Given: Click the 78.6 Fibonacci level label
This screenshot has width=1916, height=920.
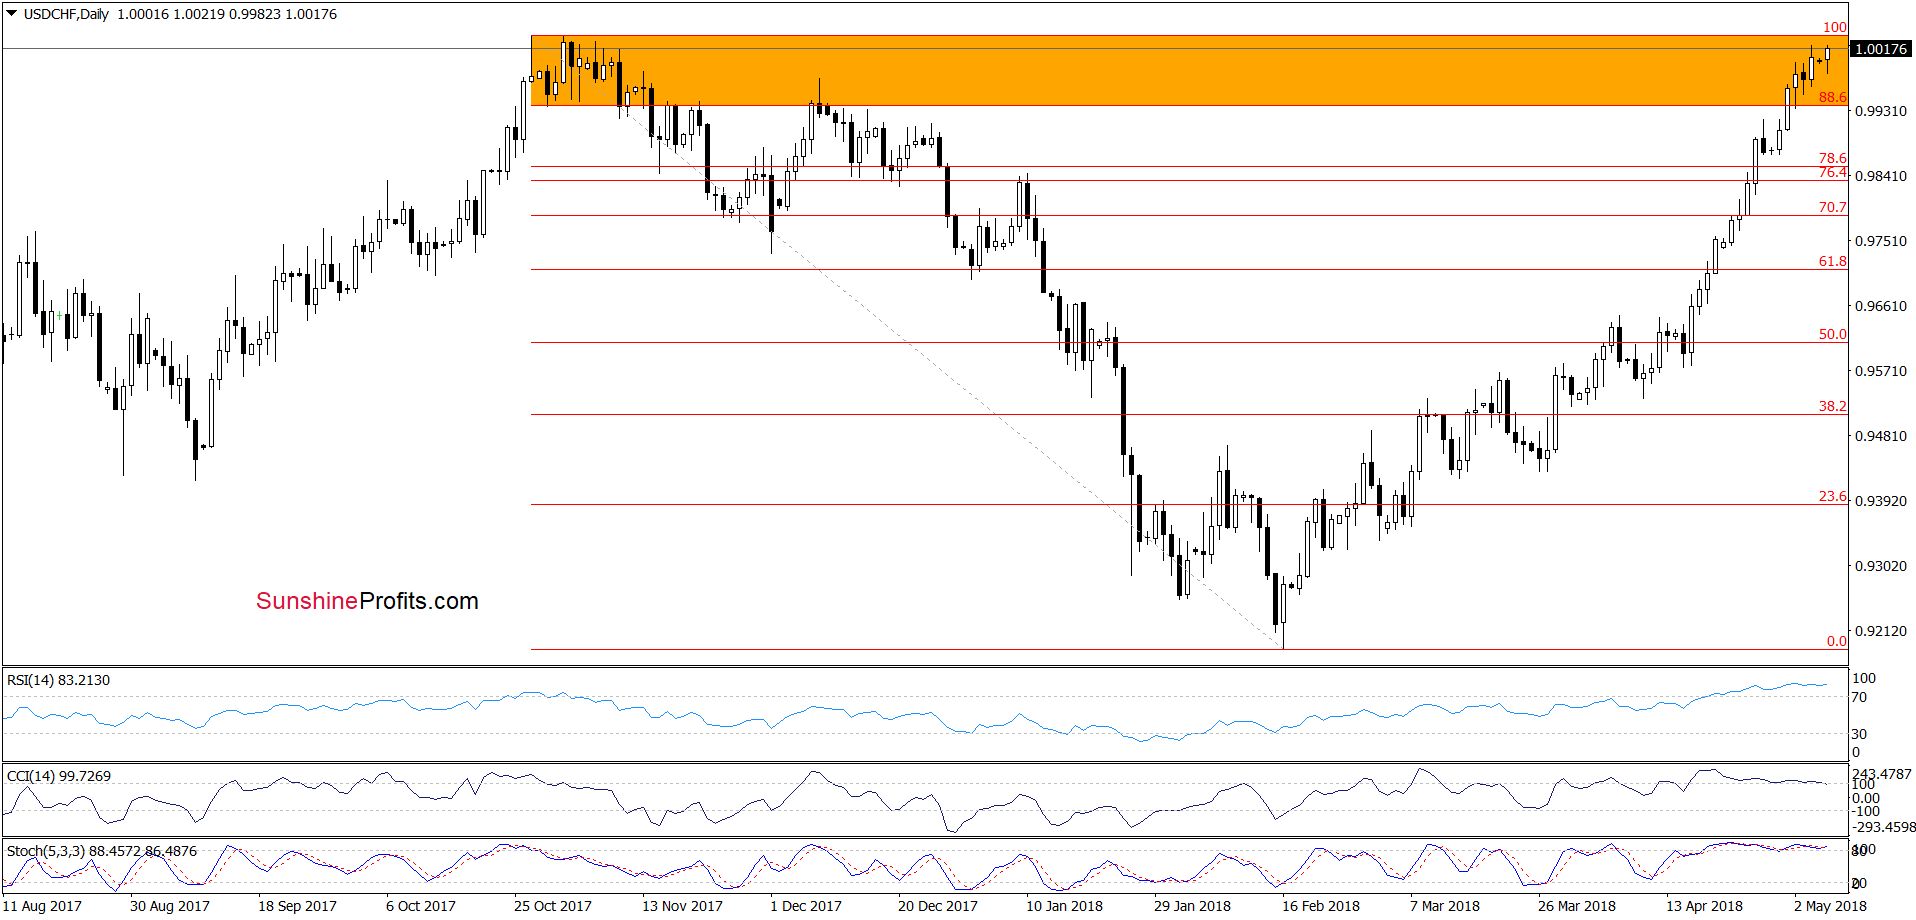Looking at the screenshot, I should tap(1832, 158).
